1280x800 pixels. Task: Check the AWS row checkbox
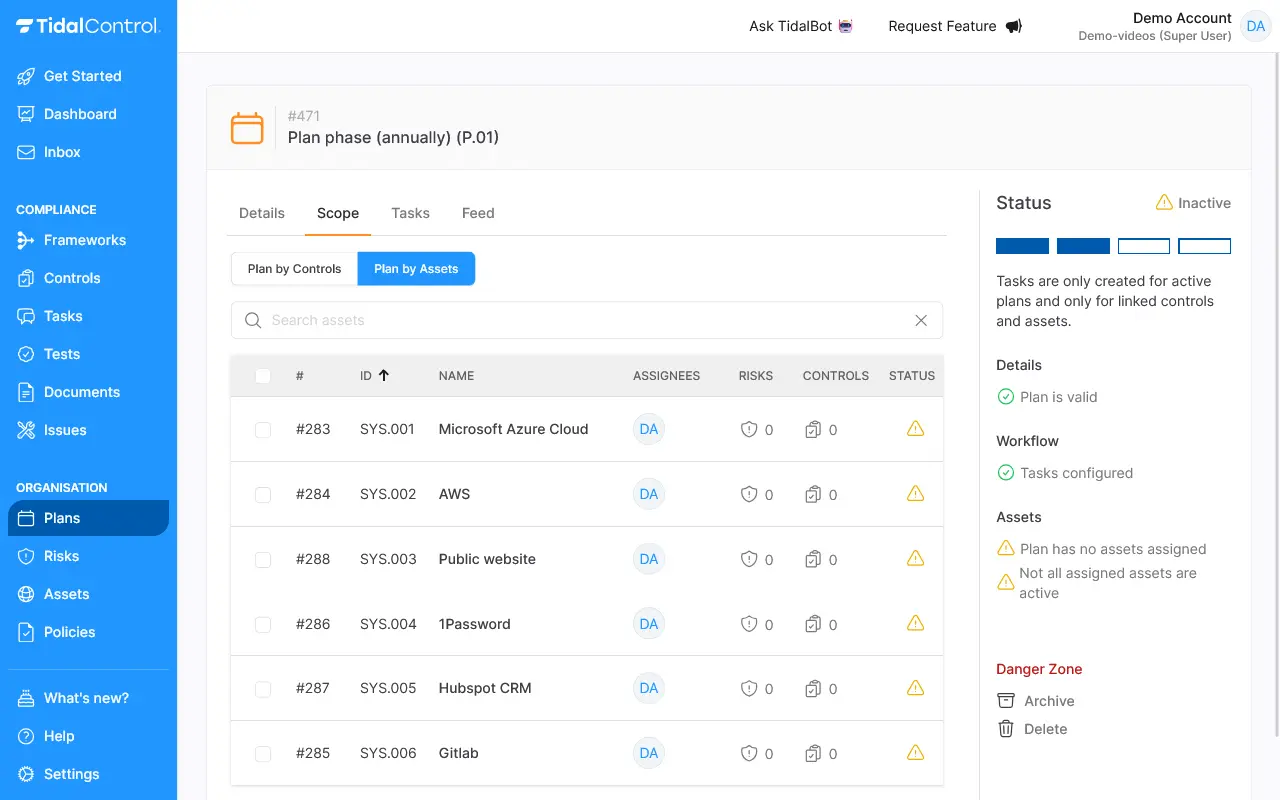263,494
